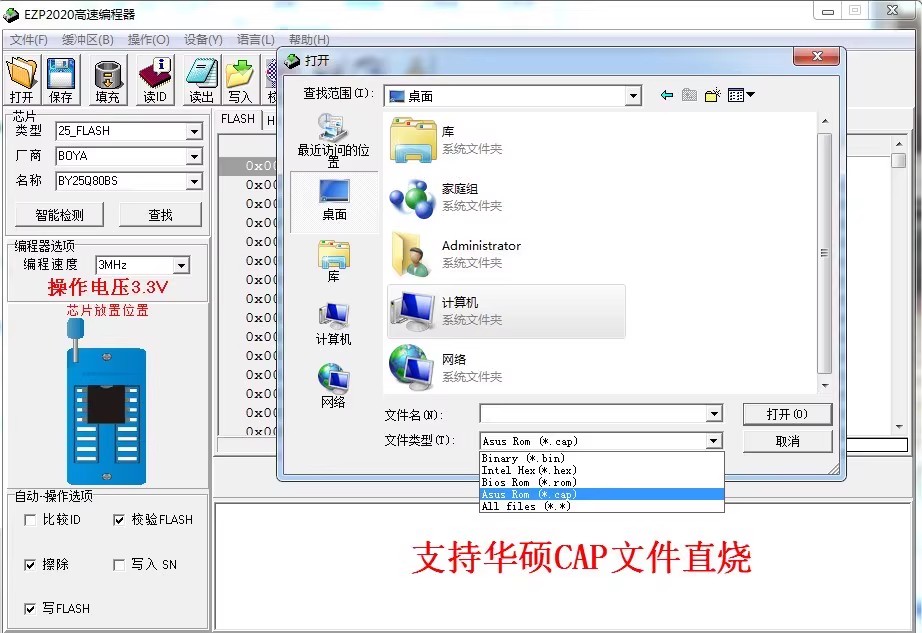The width and height of the screenshot is (922, 633).
Task: Toggle the 校验FLASH checkbox
Action: [x=119, y=520]
